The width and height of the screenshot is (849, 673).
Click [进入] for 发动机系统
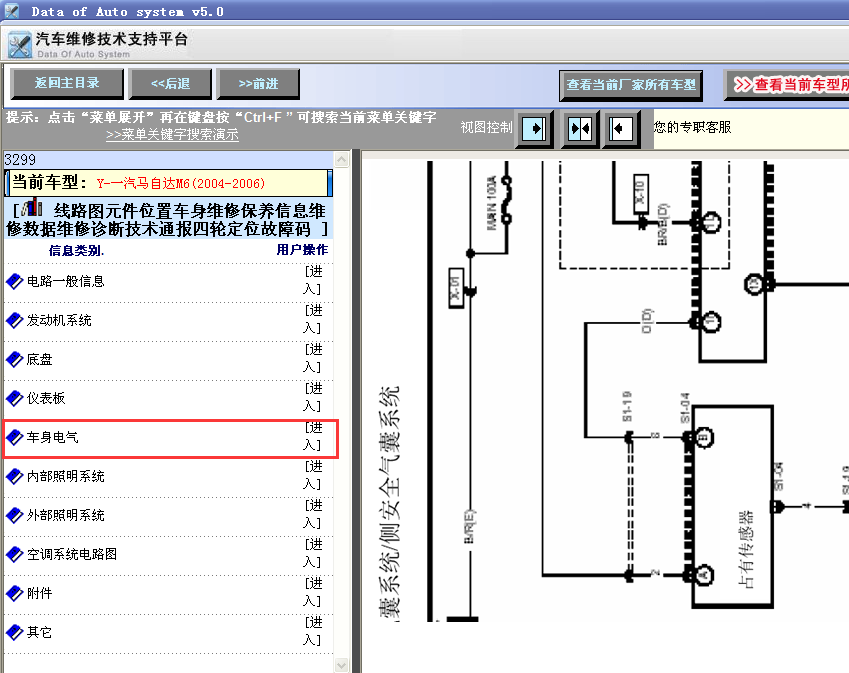(x=312, y=319)
